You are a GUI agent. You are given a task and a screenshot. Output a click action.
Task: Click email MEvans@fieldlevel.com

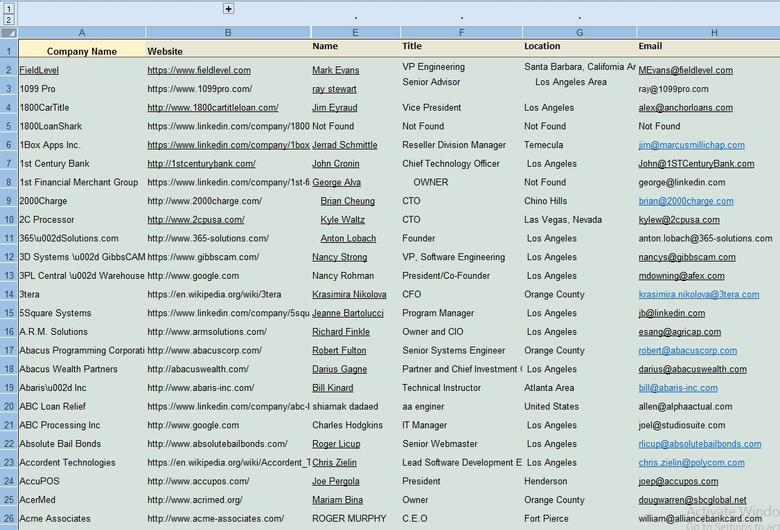coord(685,70)
